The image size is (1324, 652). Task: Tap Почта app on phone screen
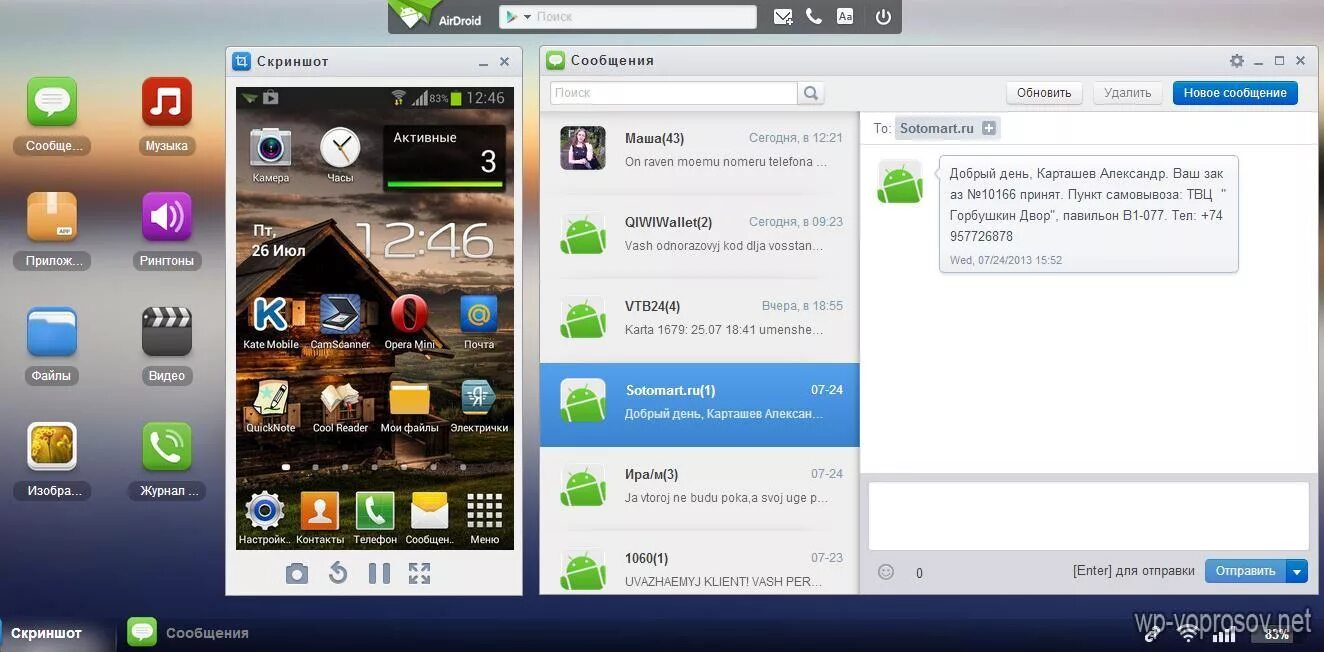pyautogui.click(x=479, y=322)
